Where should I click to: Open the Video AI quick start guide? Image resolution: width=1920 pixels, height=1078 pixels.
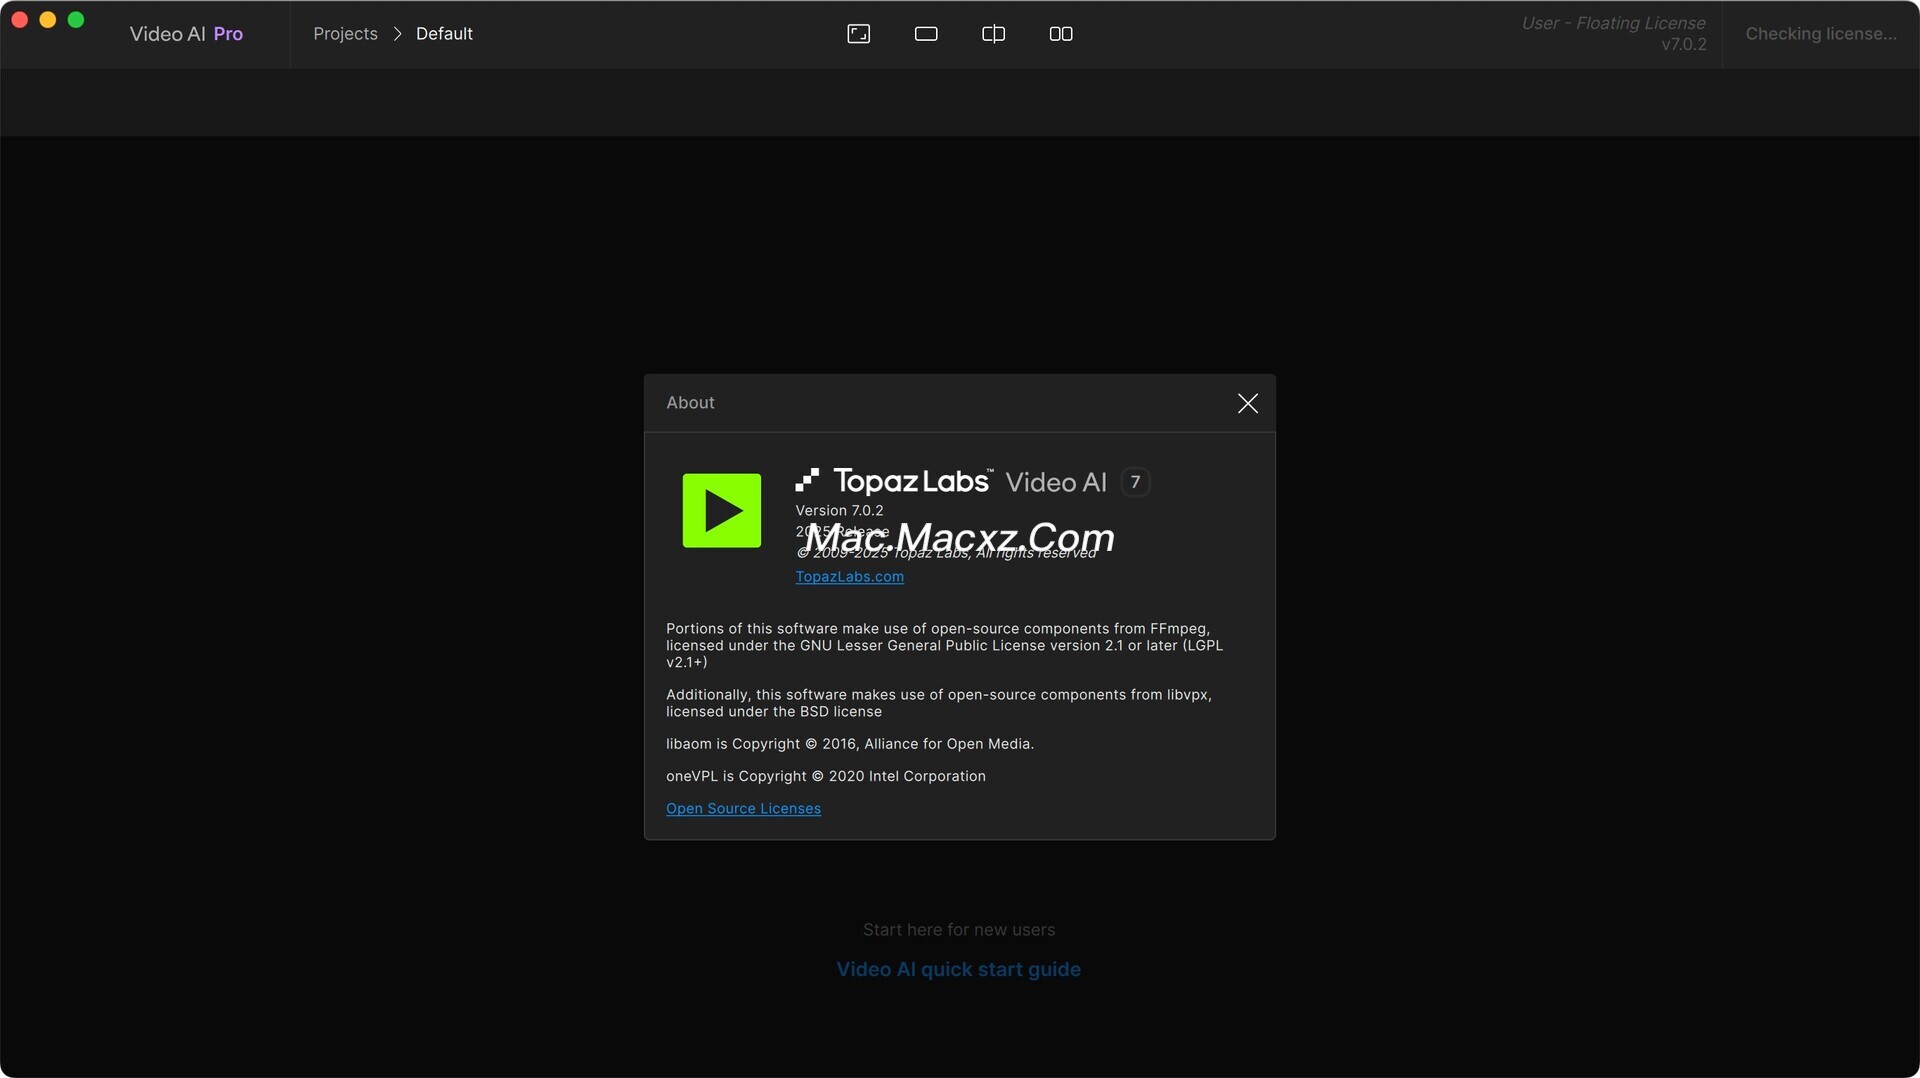tap(958, 969)
